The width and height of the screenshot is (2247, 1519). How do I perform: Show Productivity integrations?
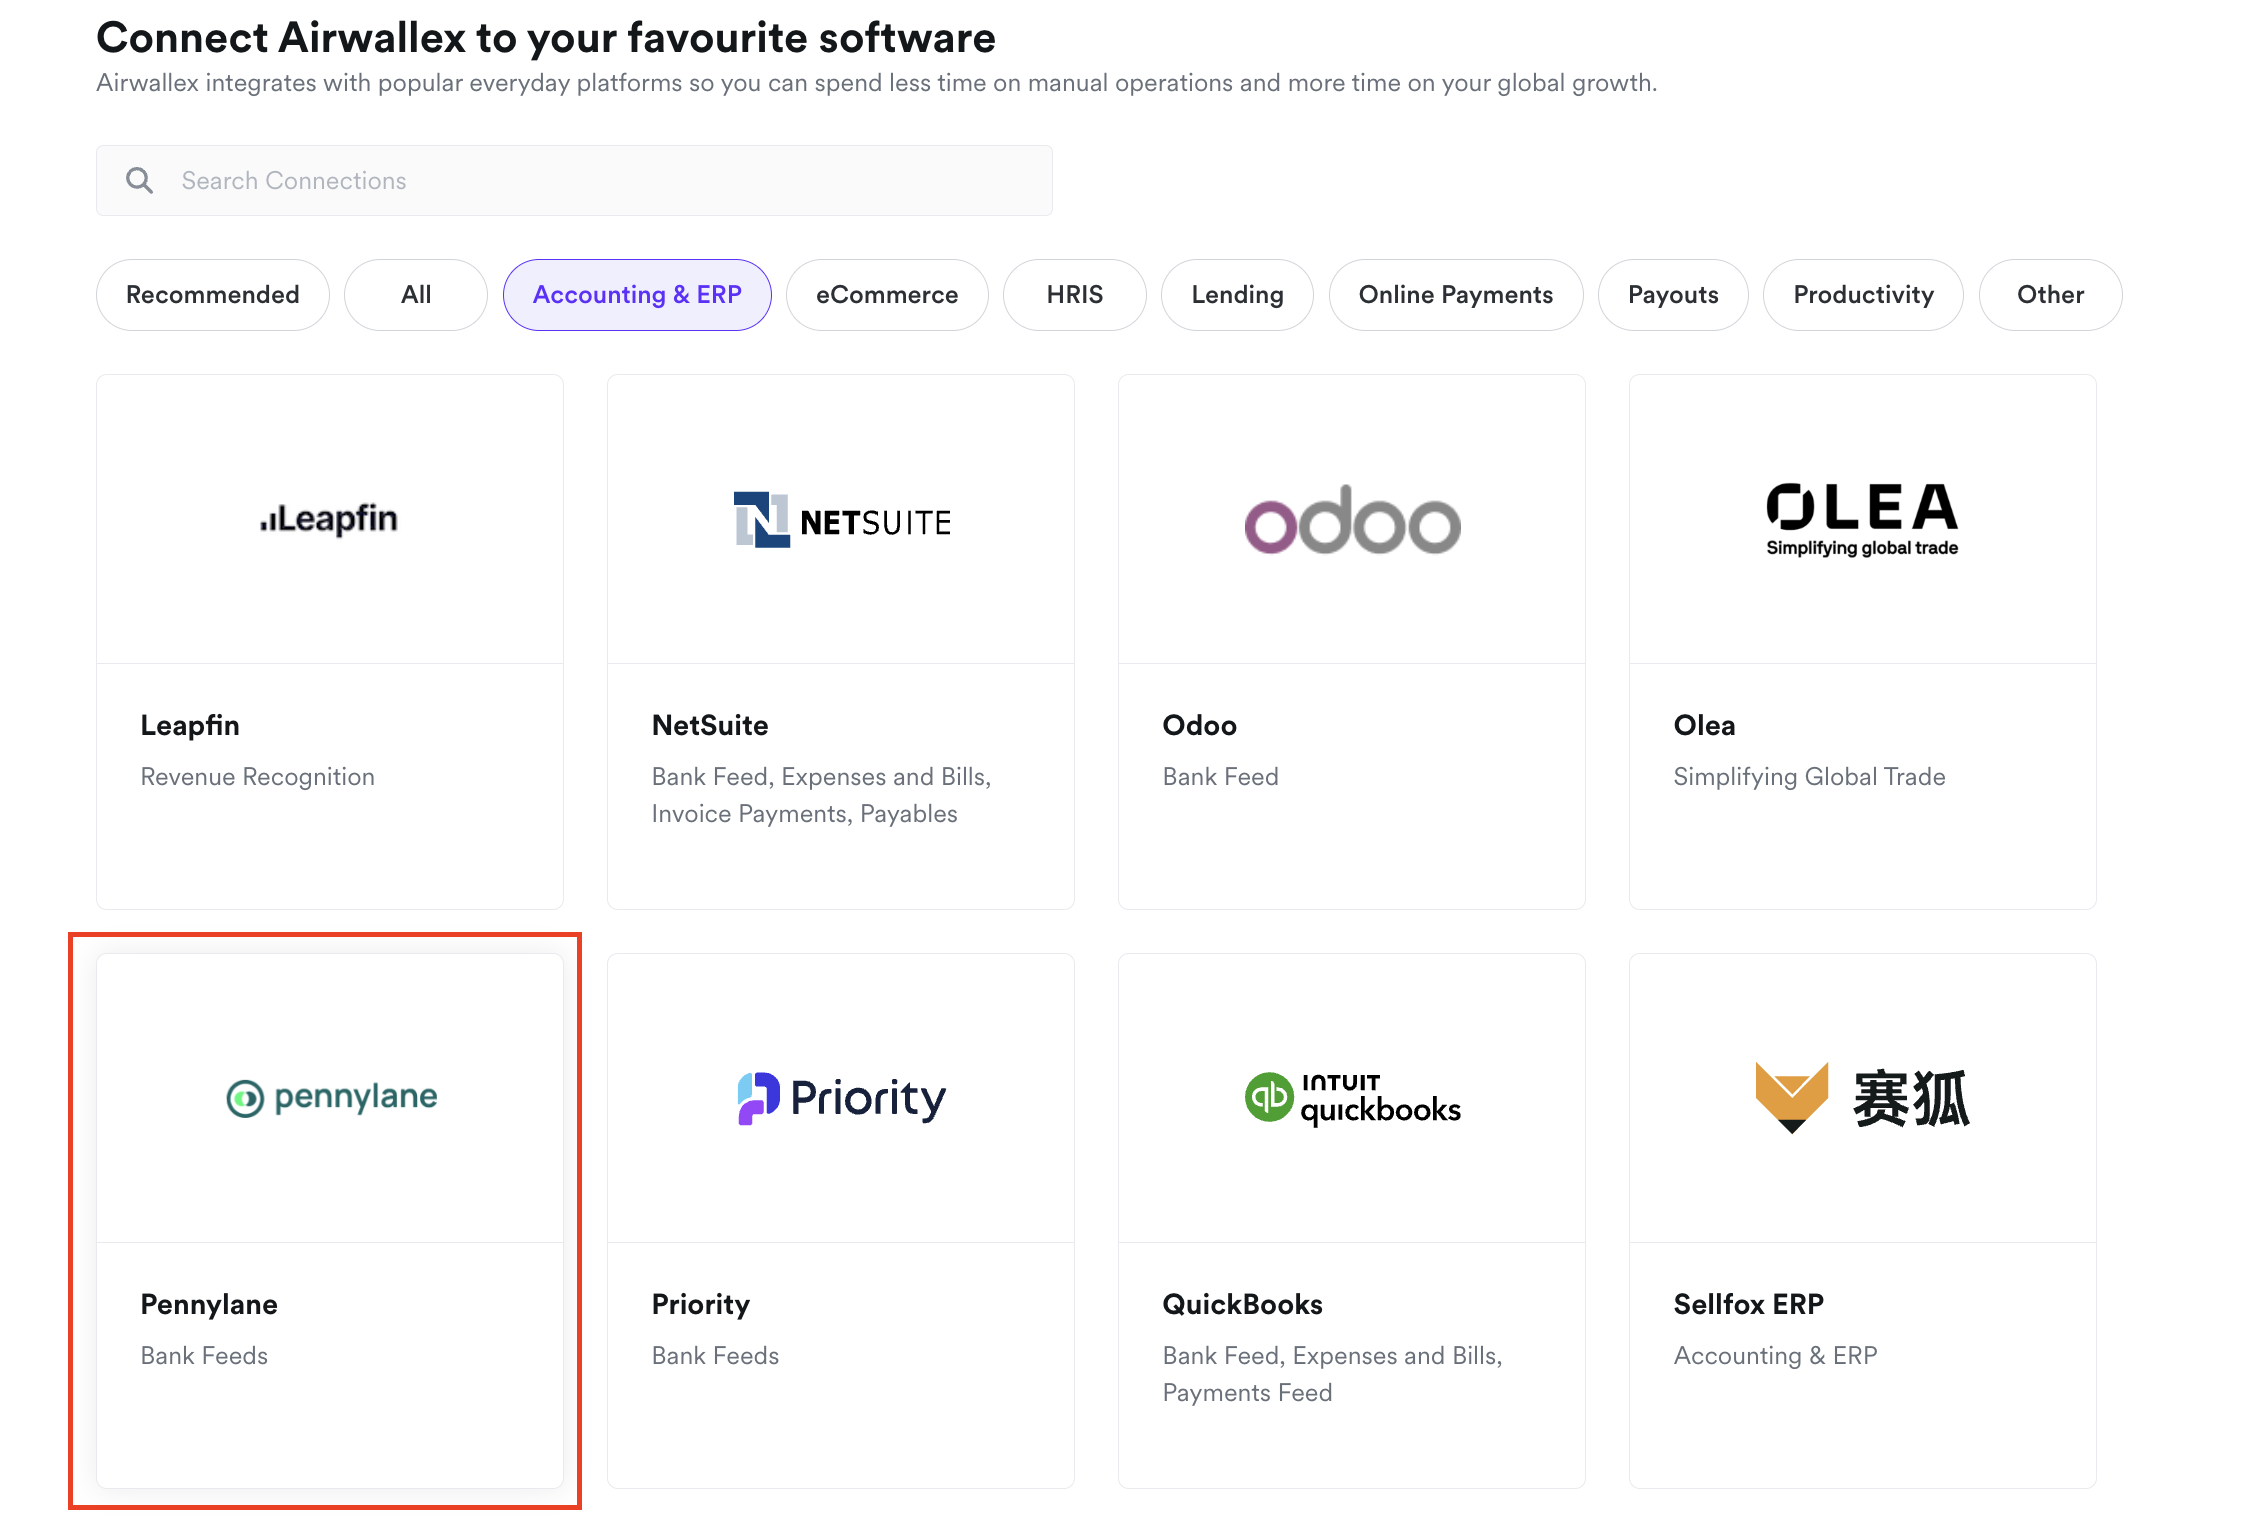[x=1863, y=295]
